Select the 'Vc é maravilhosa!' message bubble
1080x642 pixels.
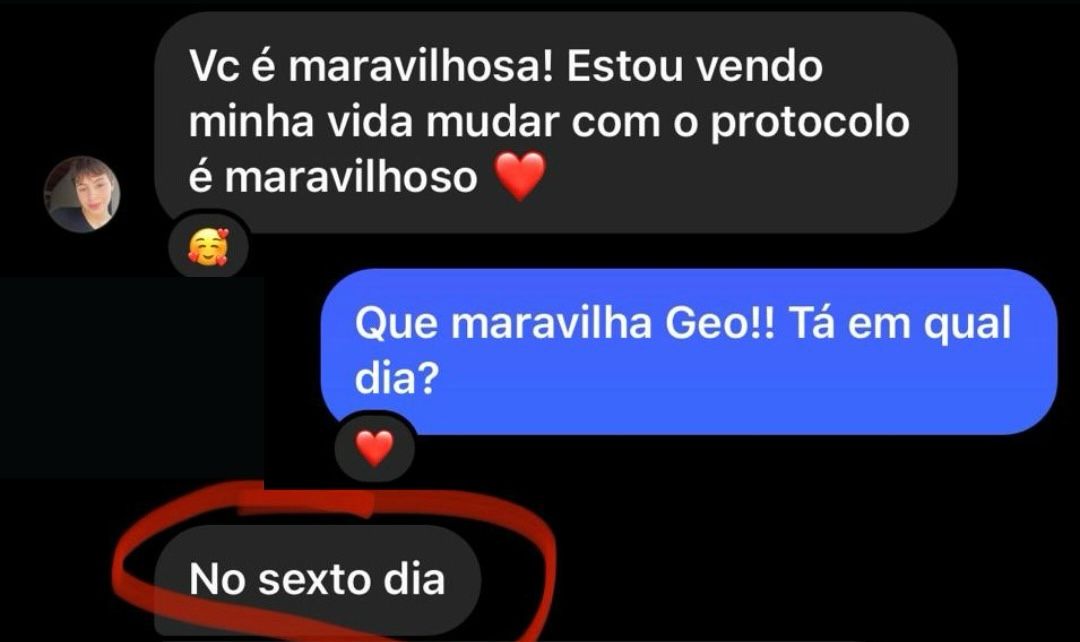coord(556,122)
